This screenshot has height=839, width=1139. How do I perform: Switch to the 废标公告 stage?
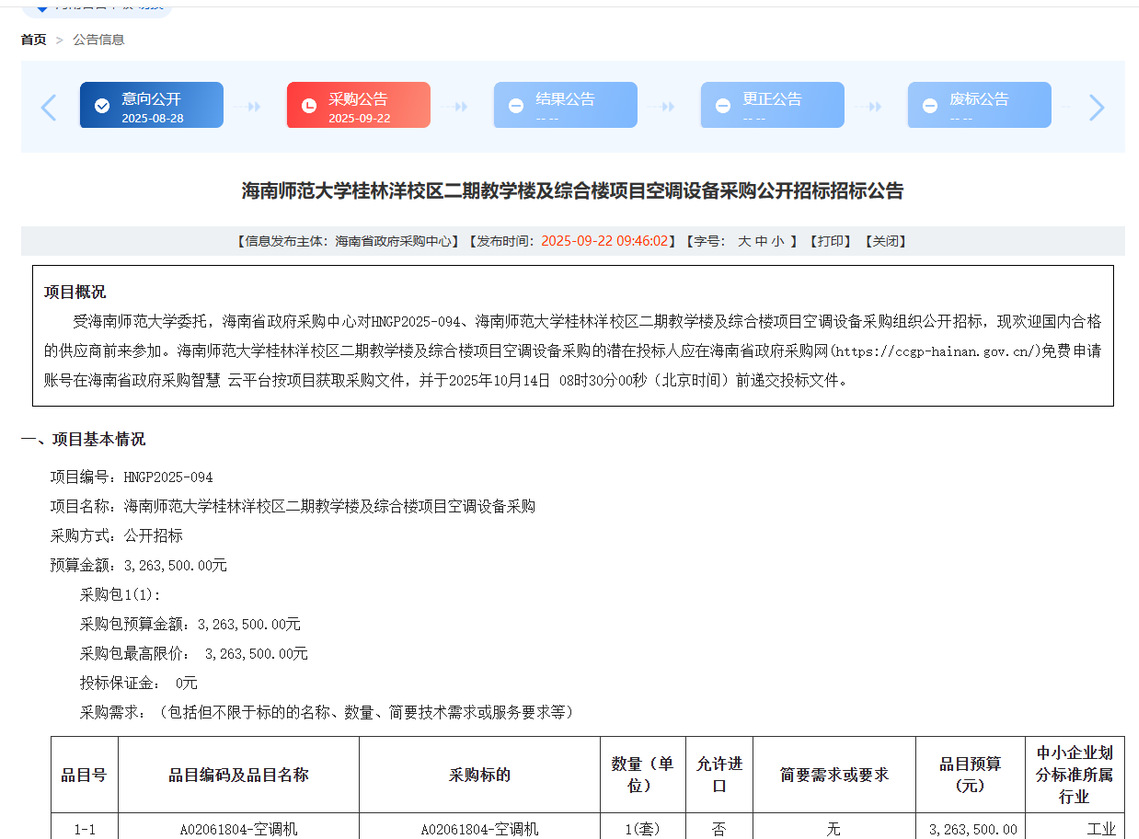click(980, 105)
